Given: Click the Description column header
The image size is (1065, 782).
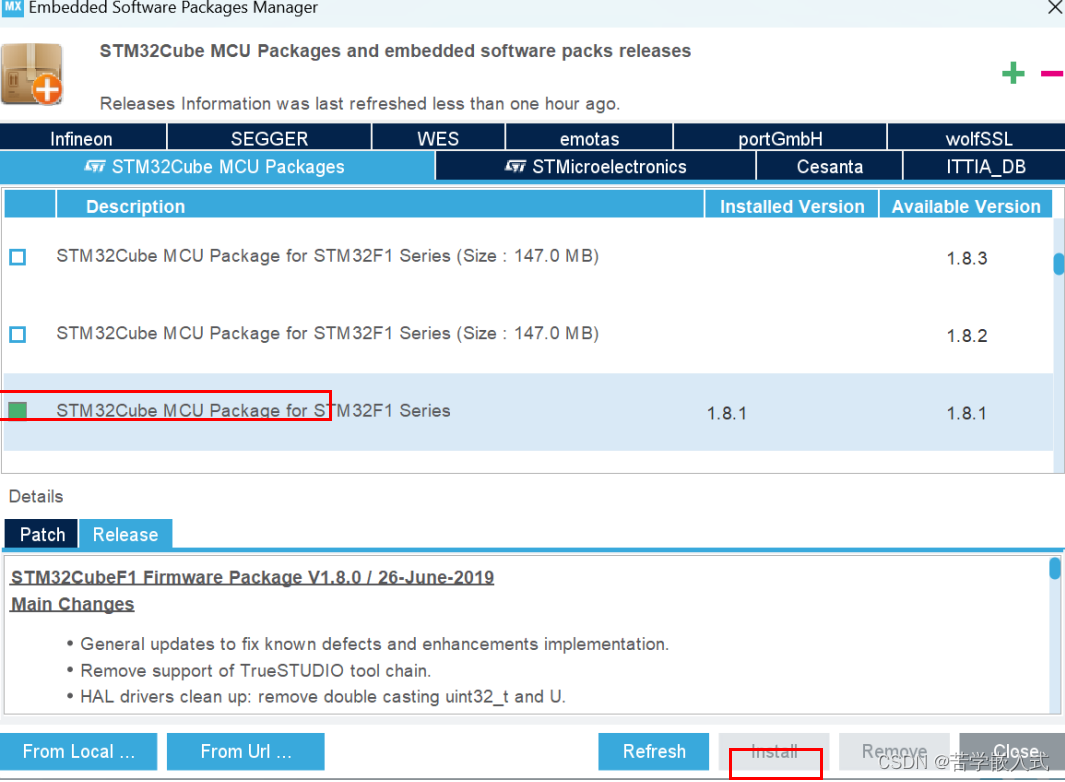Looking at the screenshot, I should [x=380, y=206].
